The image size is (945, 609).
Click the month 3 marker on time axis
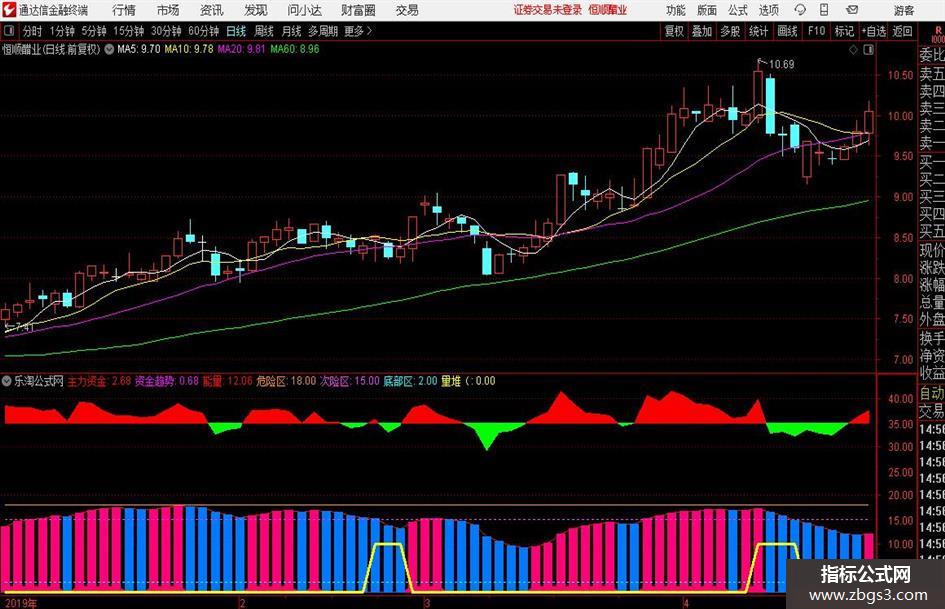coord(427,603)
